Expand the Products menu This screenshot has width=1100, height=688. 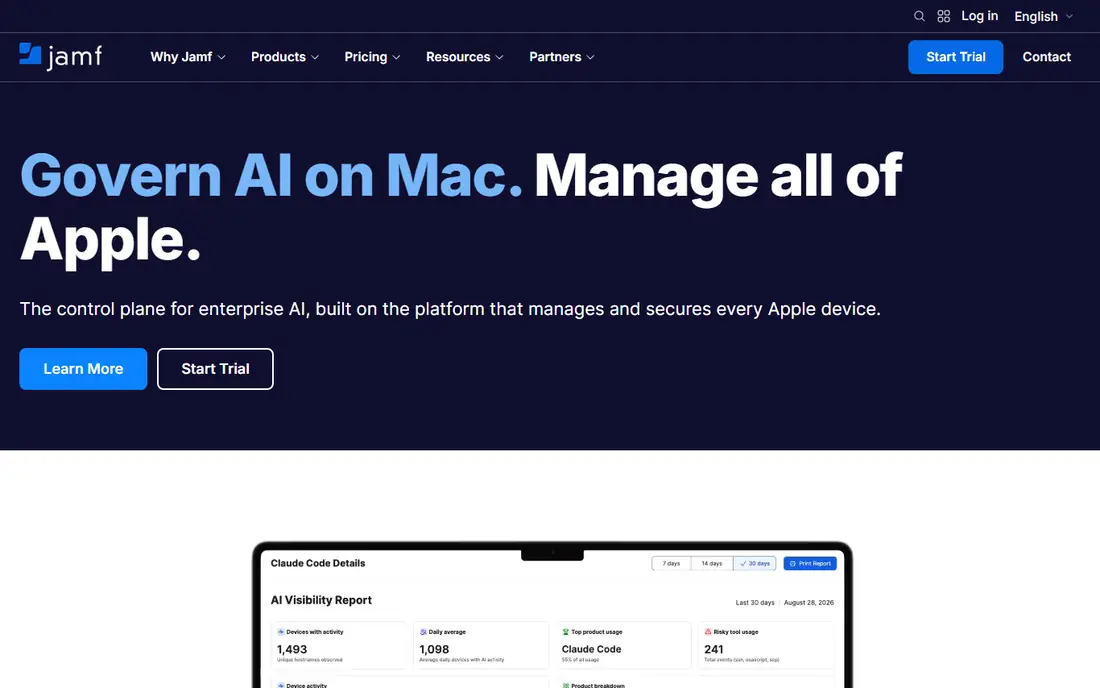pos(285,57)
